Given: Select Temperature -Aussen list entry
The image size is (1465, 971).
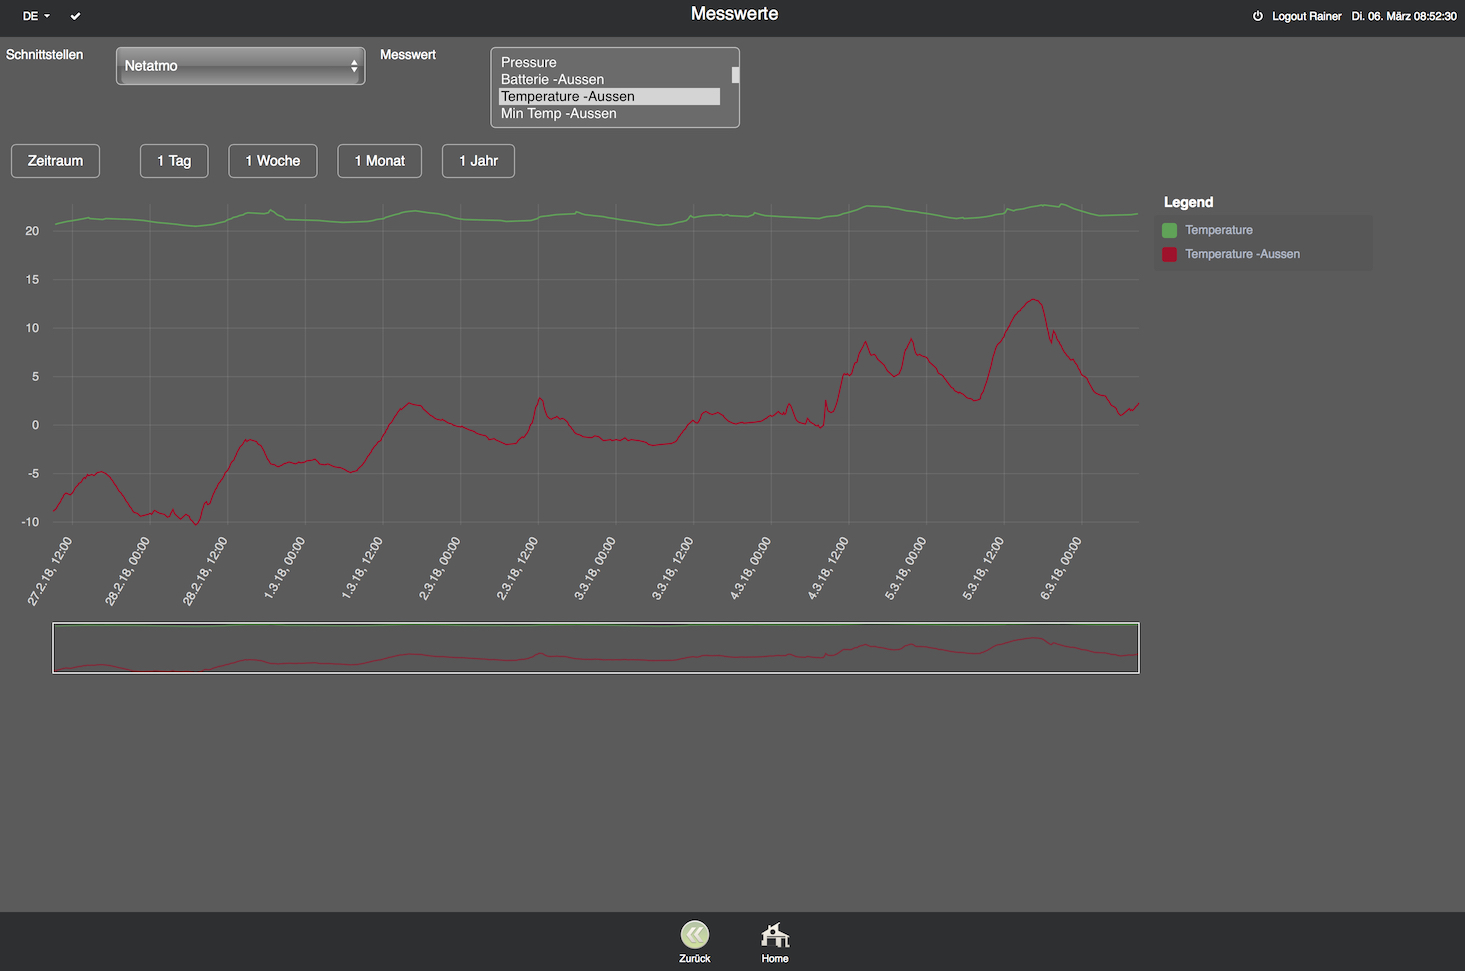Looking at the screenshot, I should [x=568, y=96].
